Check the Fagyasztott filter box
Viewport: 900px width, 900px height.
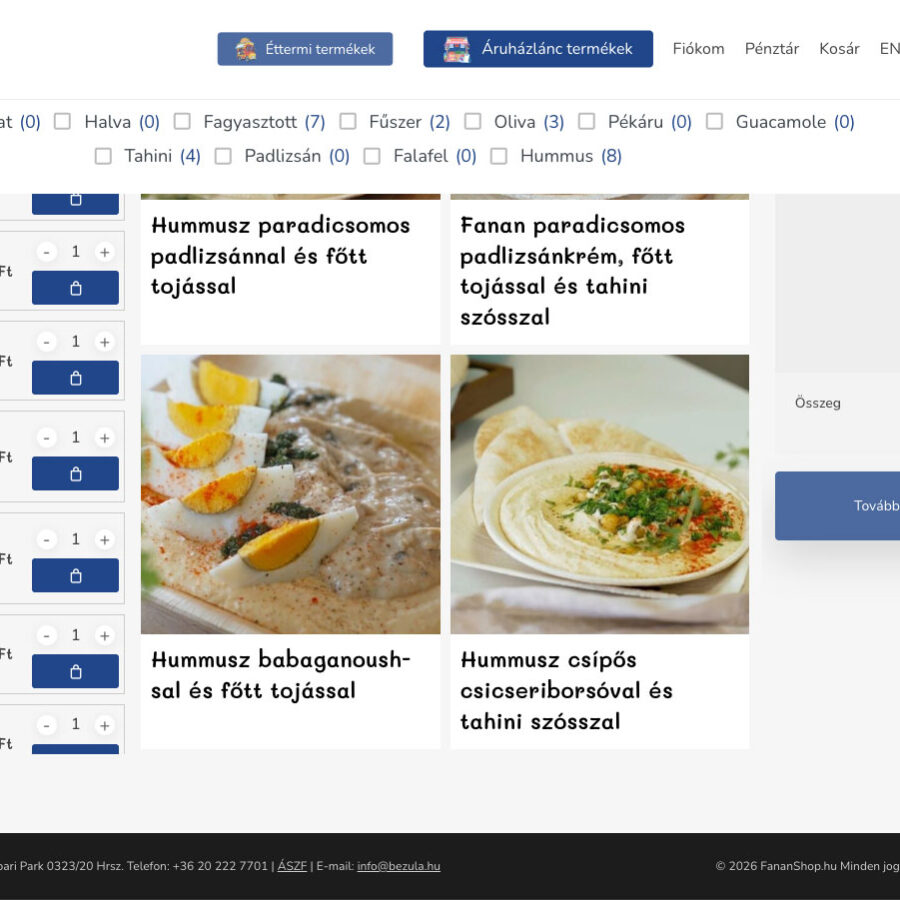coord(182,122)
